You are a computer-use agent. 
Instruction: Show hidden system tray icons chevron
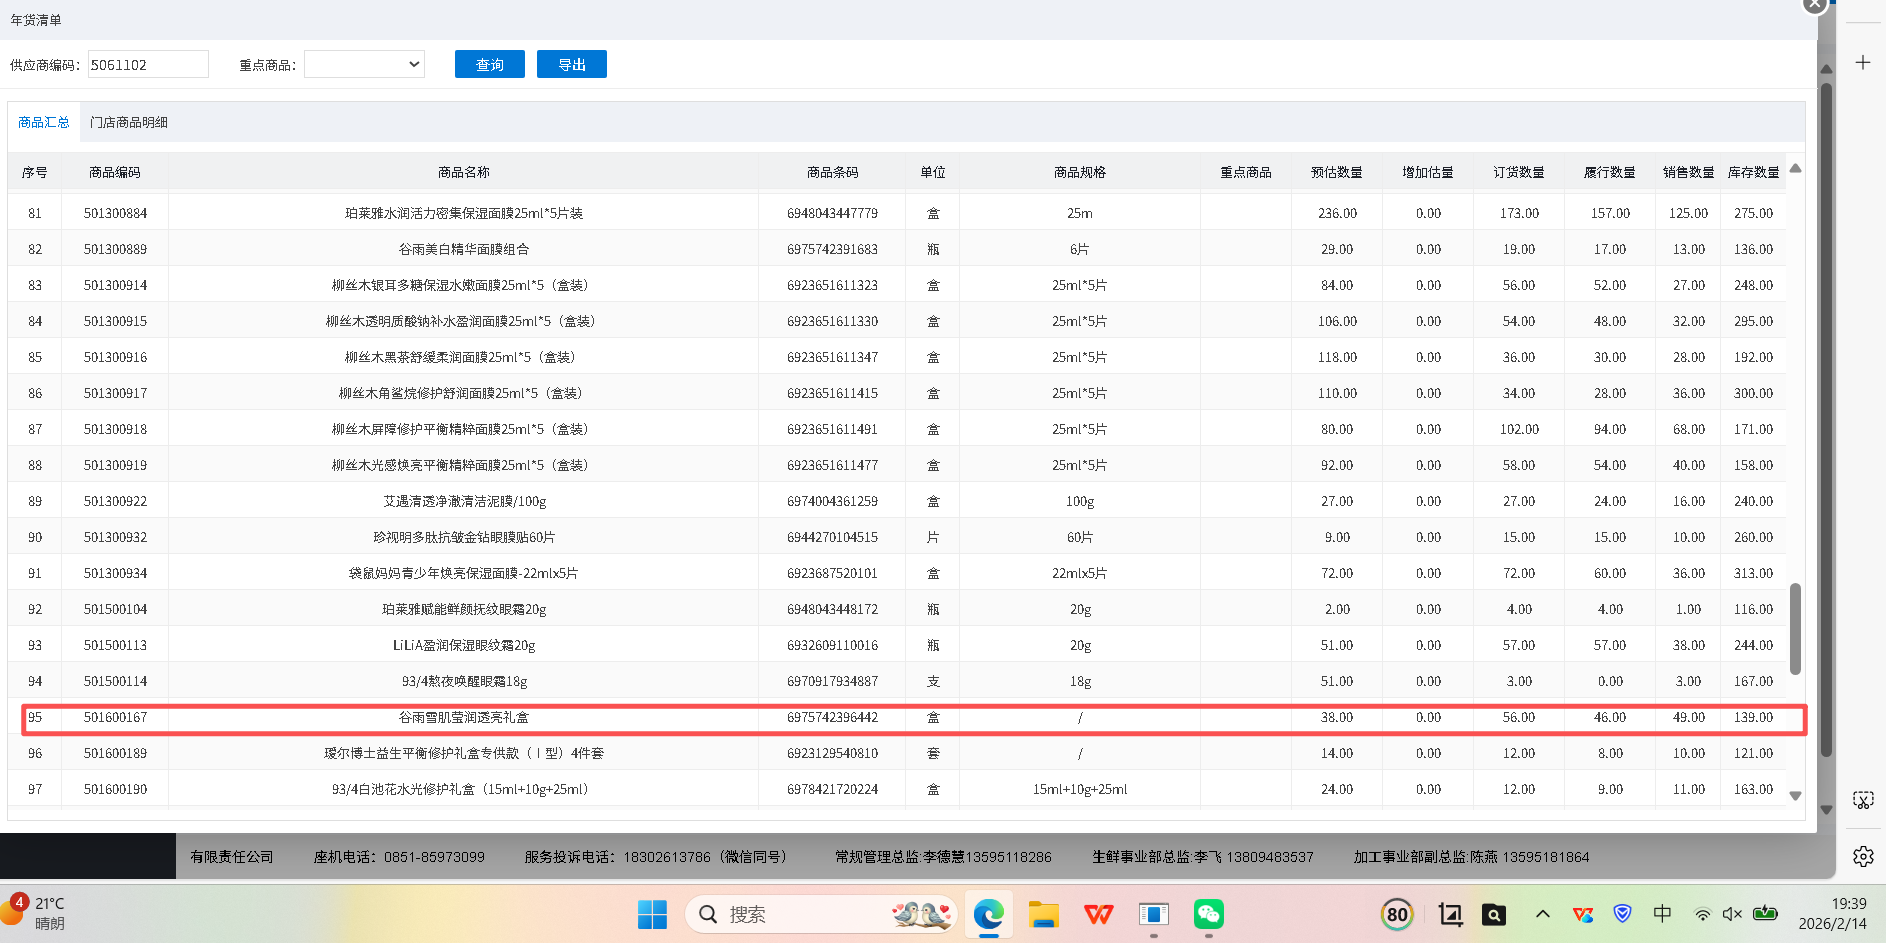click(x=1542, y=914)
